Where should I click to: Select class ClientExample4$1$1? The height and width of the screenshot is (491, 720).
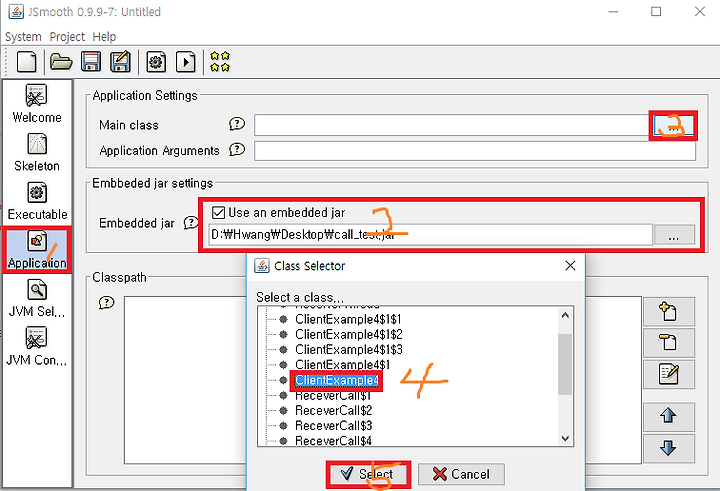point(348,319)
